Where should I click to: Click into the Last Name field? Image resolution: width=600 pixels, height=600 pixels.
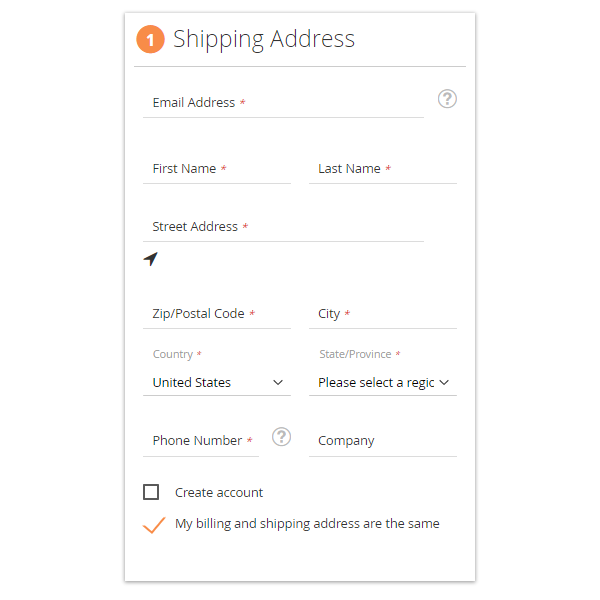coord(382,169)
